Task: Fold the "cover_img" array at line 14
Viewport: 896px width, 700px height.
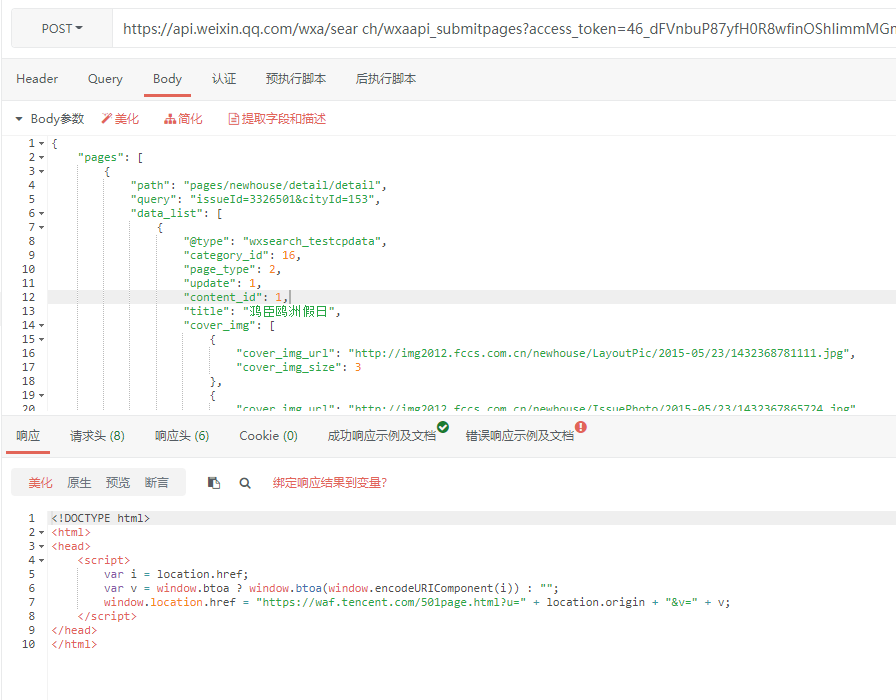Action: pyautogui.click(x=42, y=325)
